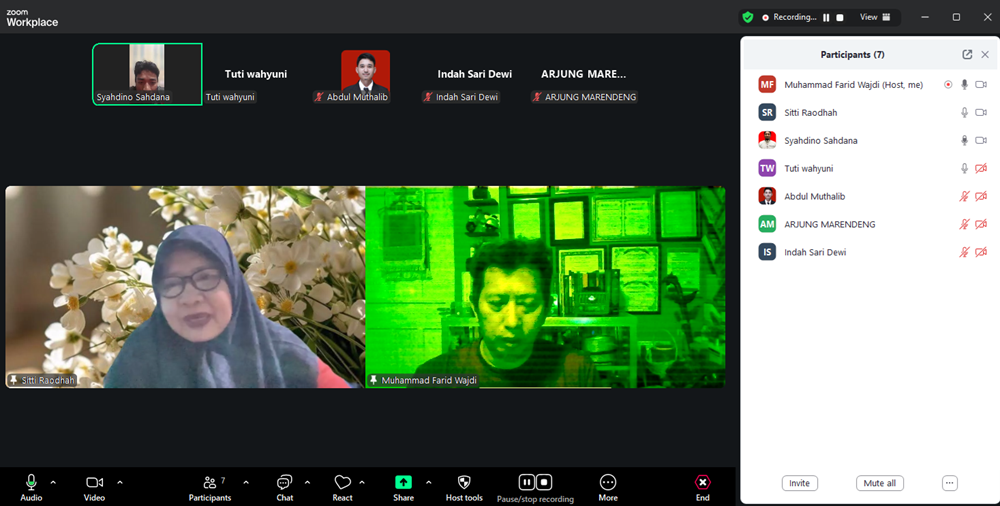
Task: Open Participants panel more options ellipsis
Action: click(x=950, y=483)
